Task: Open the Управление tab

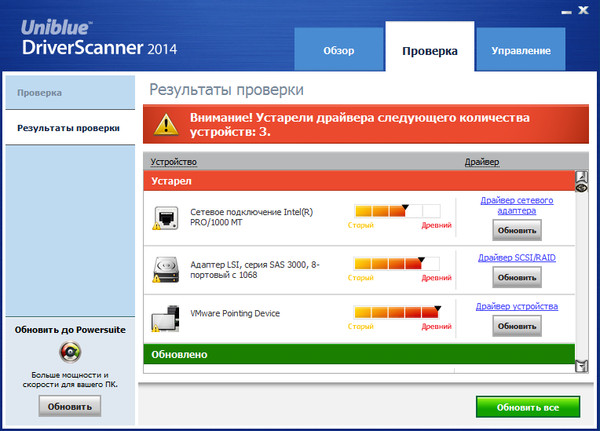Action: pyautogui.click(x=520, y=50)
